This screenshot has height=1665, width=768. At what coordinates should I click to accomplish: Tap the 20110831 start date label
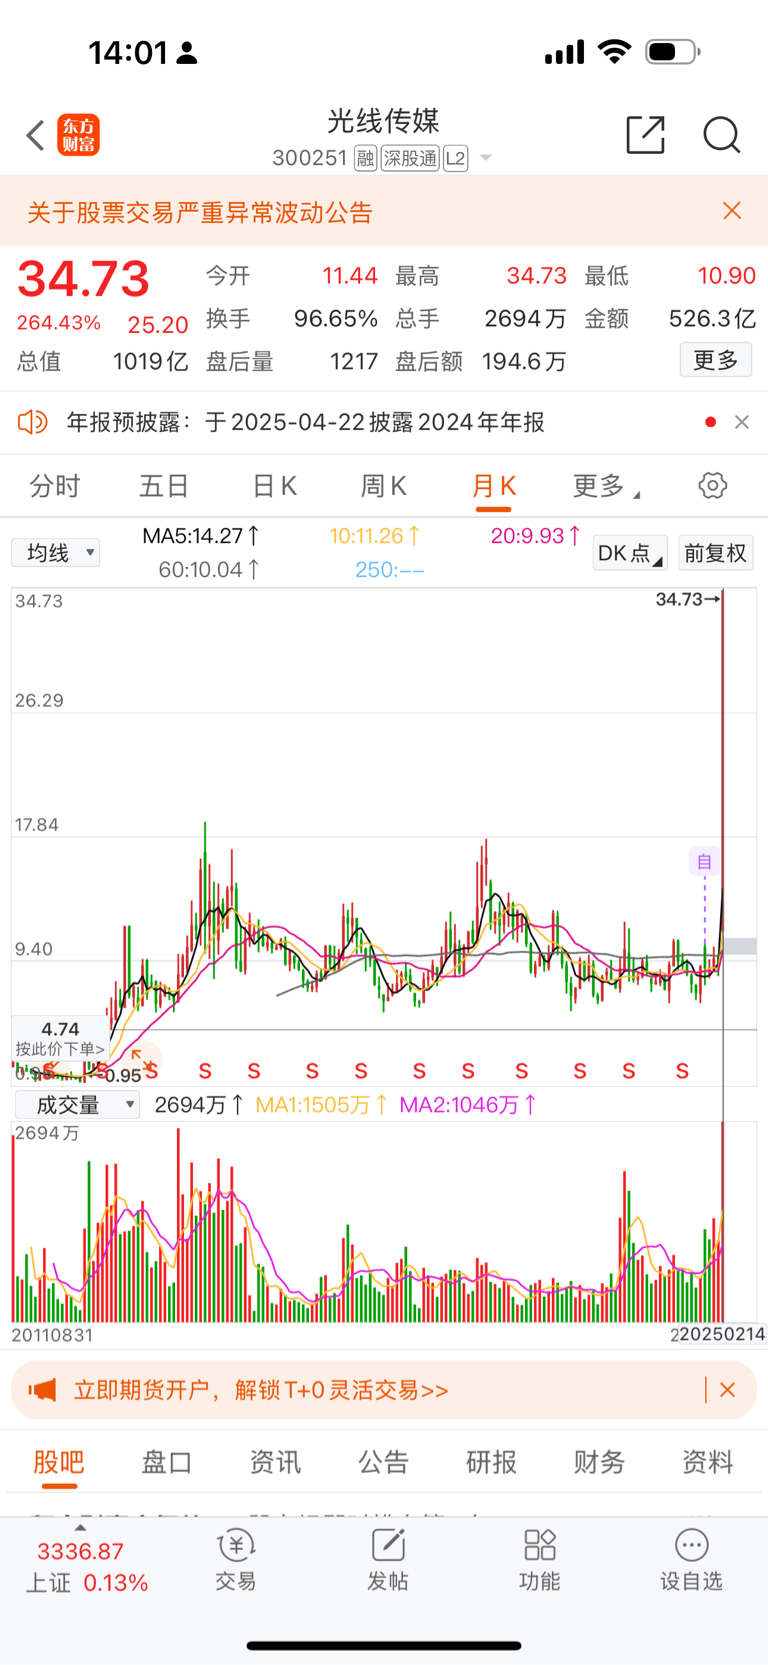[x=52, y=1335]
